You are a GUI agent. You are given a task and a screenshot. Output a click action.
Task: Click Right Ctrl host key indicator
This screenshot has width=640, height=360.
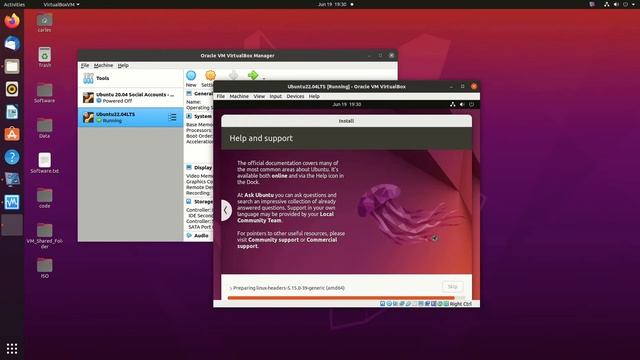[x=460, y=304]
